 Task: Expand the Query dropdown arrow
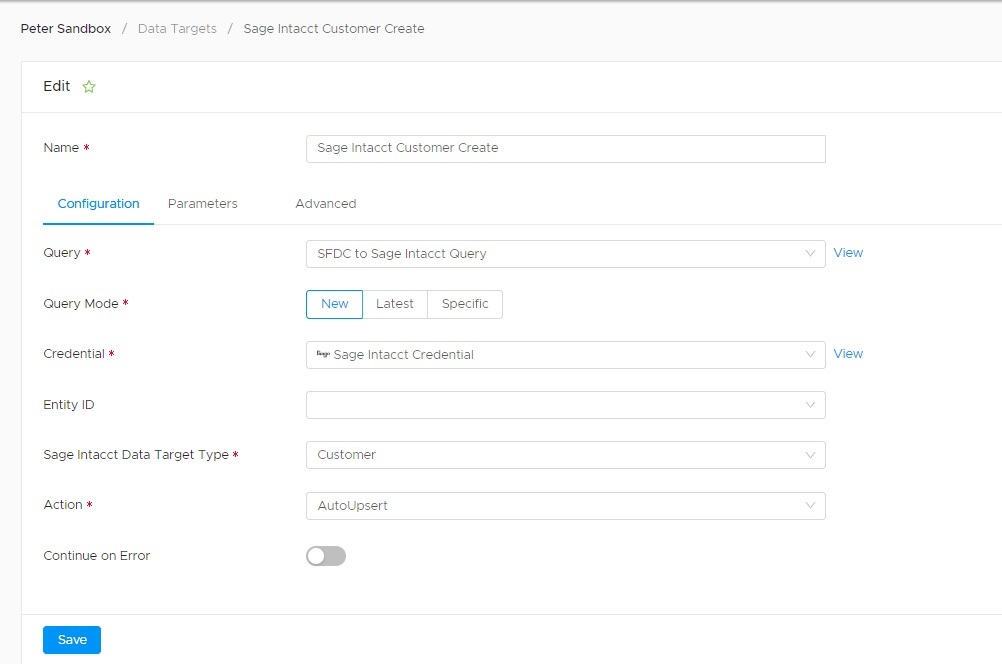click(810, 254)
